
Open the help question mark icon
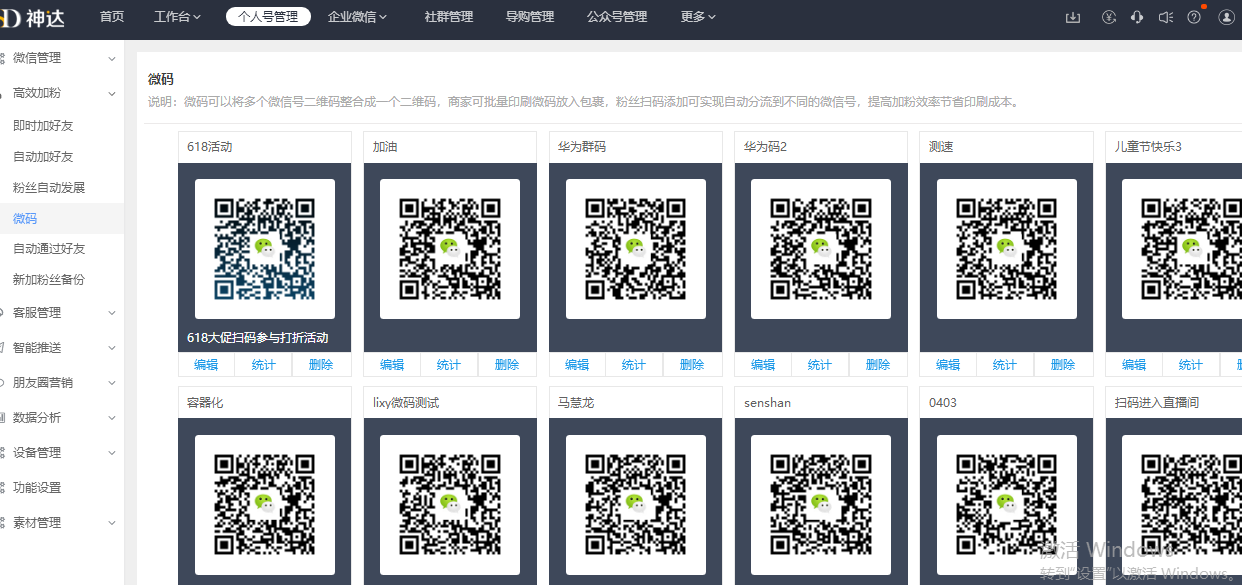(1194, 17)
